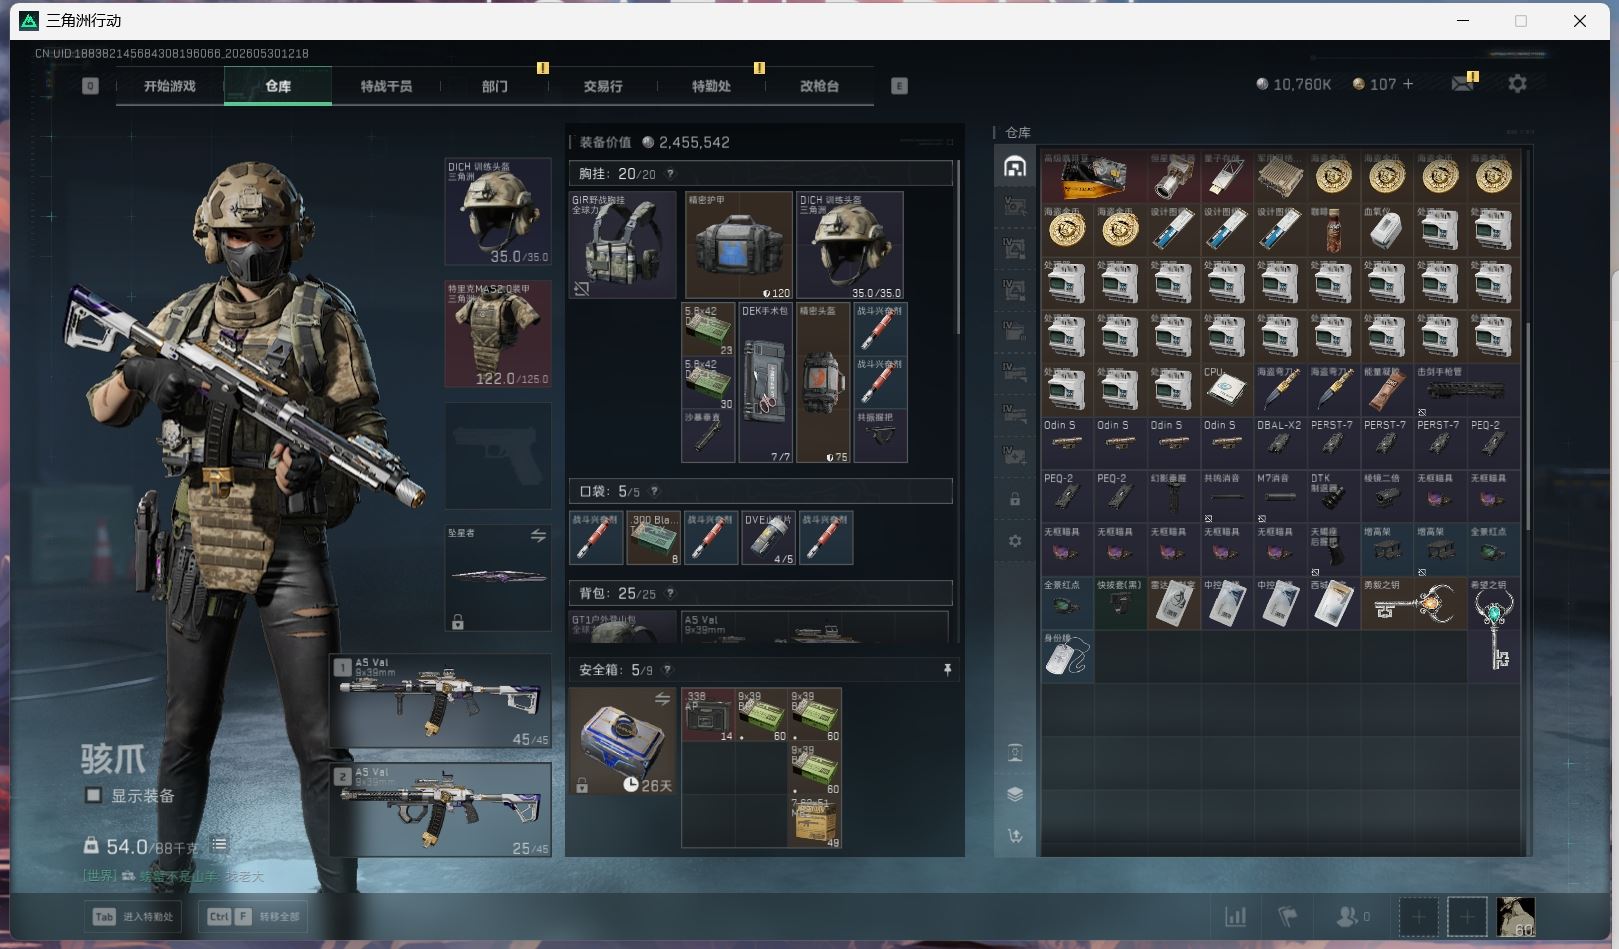Viewport: 1619px width, 949px height.
Task: Open the mail inbox icon
Action: click(1463, 84)
